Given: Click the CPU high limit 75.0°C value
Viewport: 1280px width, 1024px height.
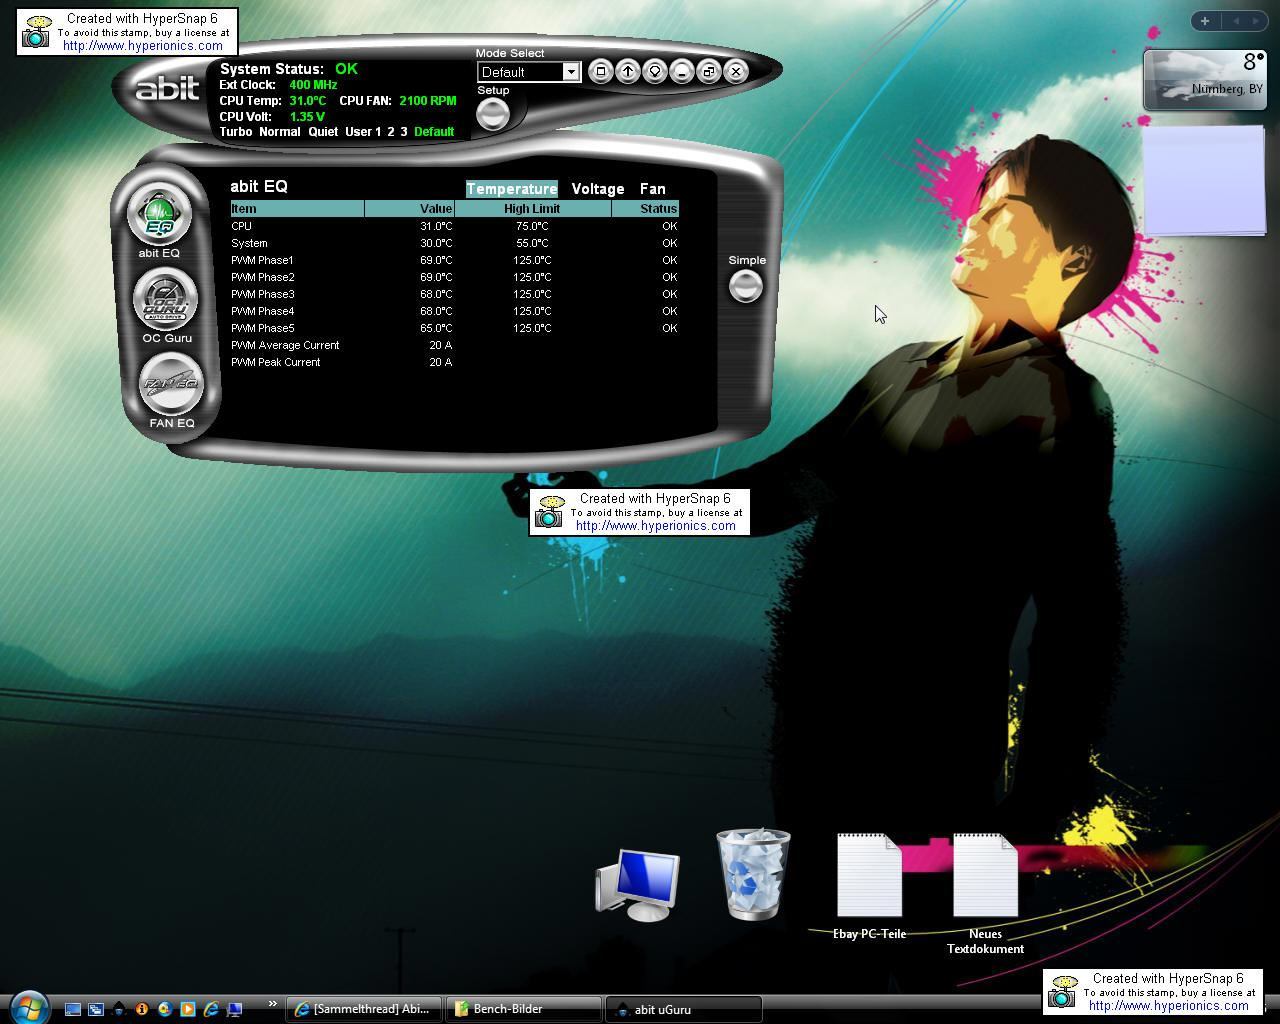Looking at the screenshot, I should tap(532, 226).
